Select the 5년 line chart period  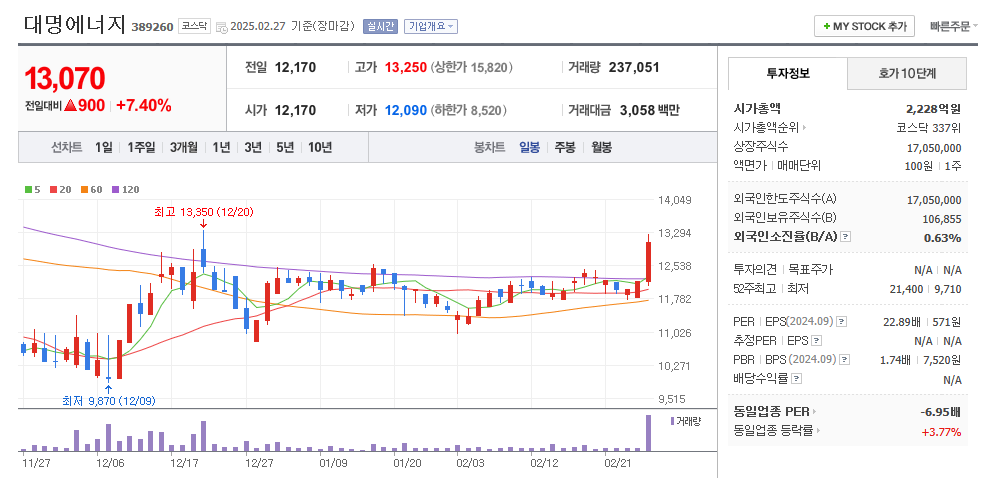(285, 147)
